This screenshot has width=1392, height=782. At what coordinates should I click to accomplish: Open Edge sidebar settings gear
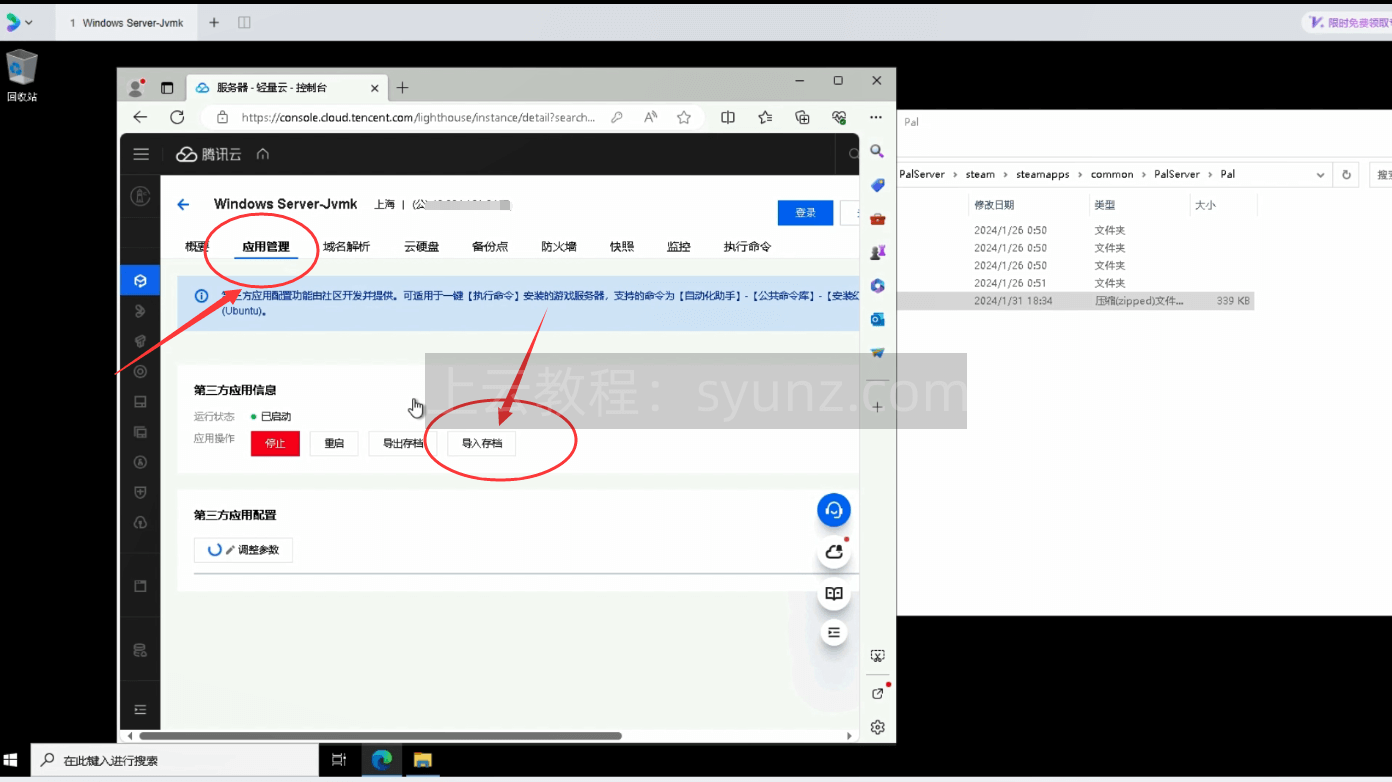click(877, 727)
